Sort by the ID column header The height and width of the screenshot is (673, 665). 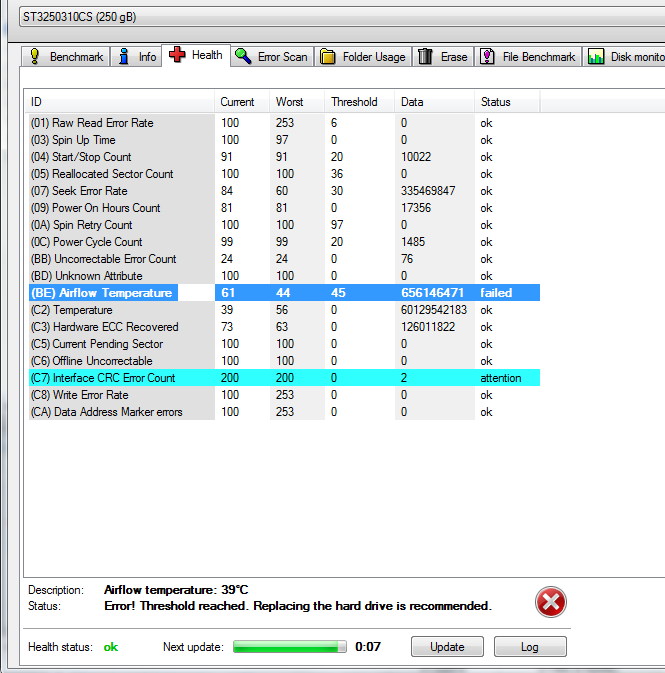119,102
